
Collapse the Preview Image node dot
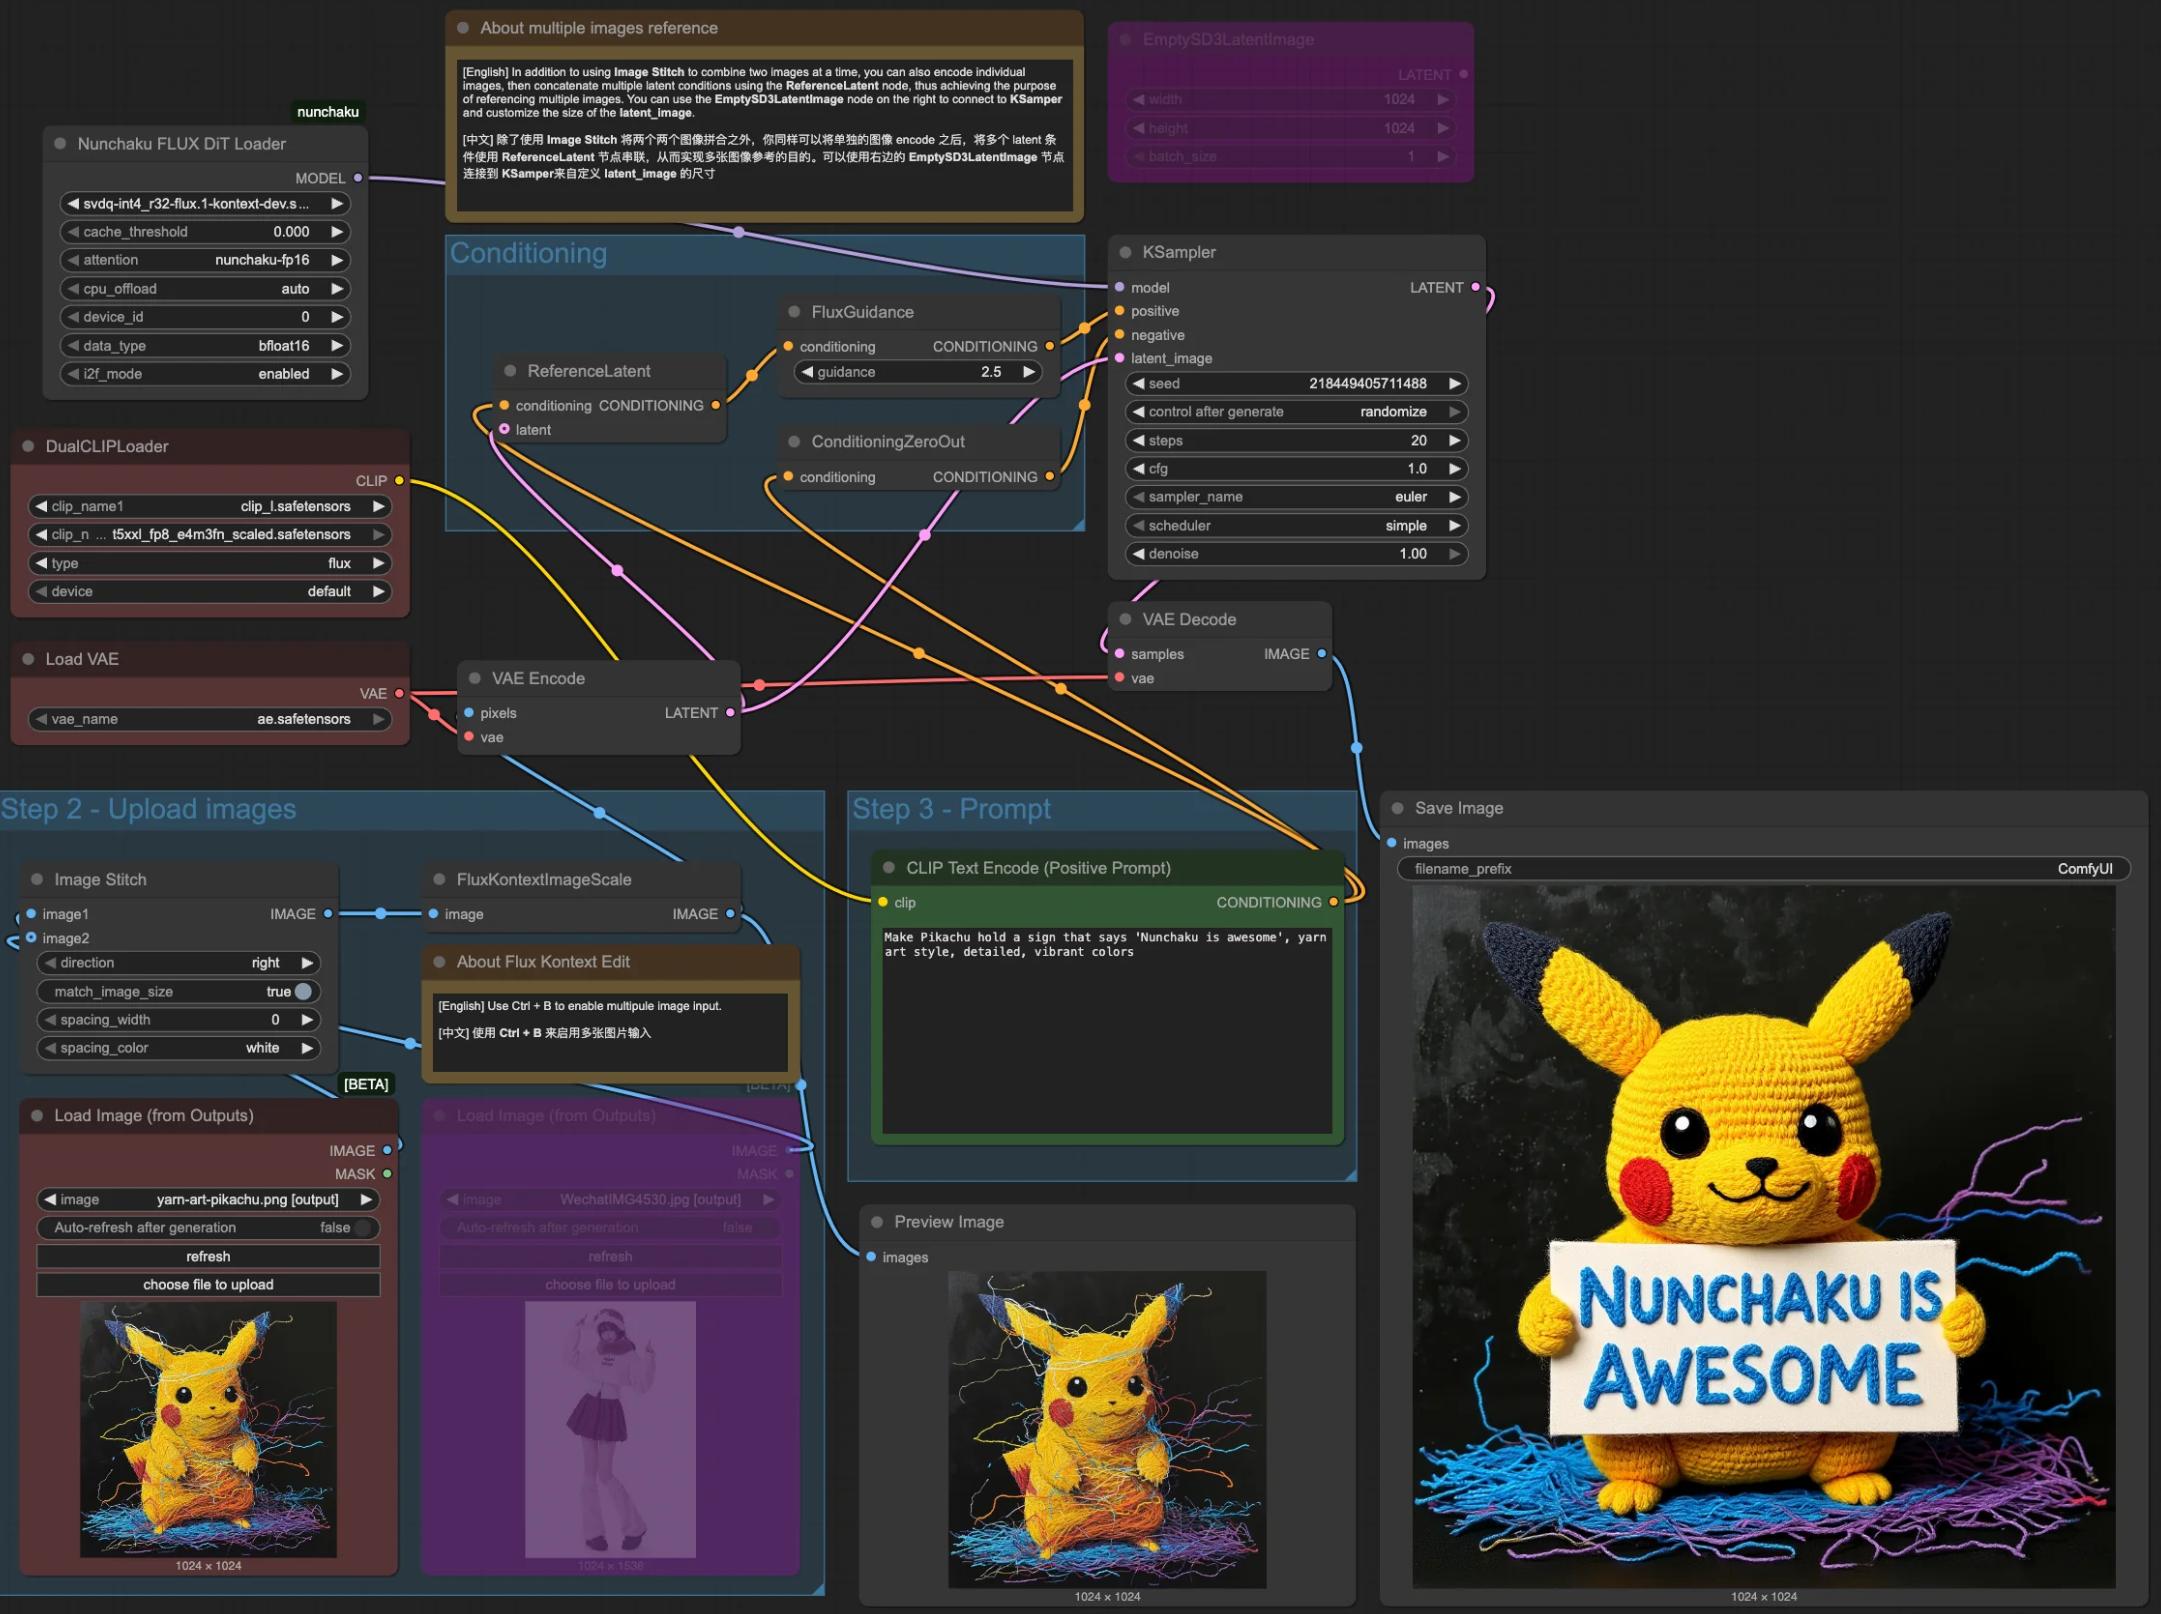877,1222
